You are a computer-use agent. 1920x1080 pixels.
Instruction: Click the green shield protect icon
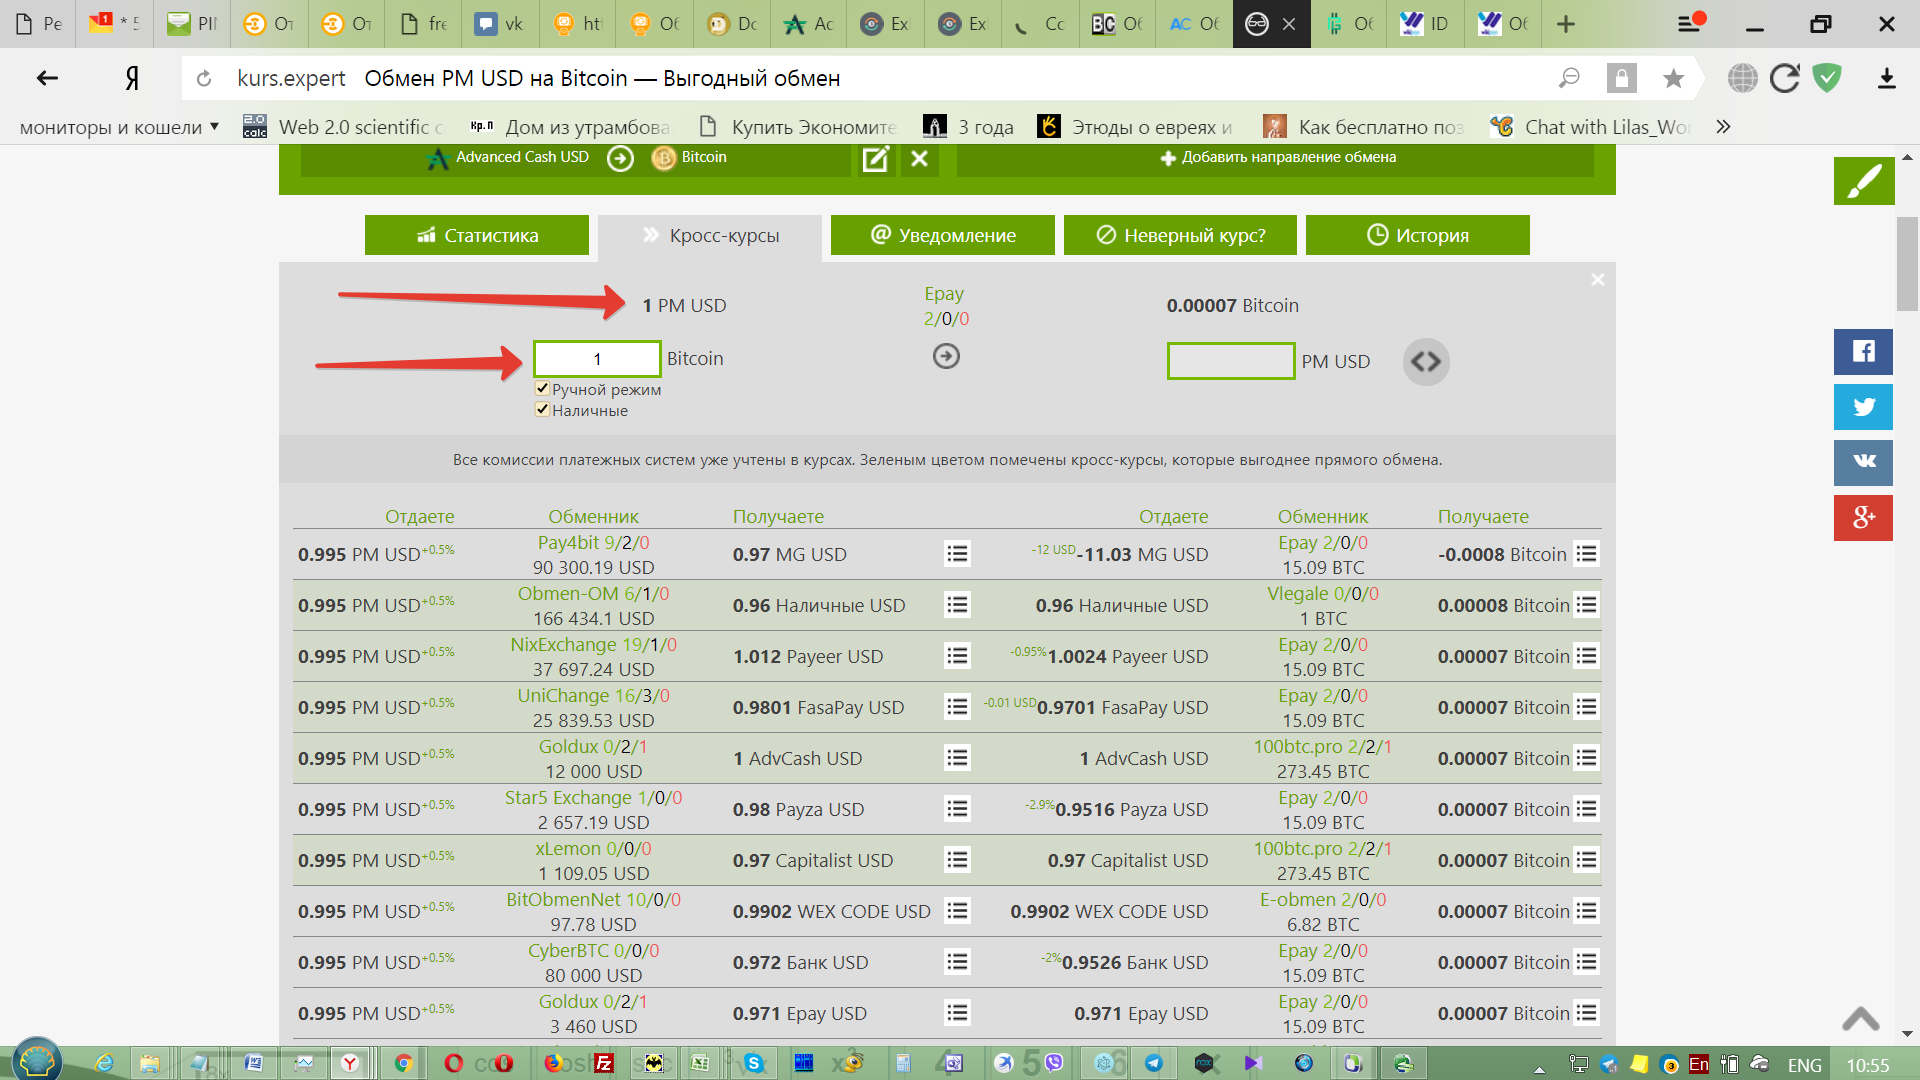[x=1827, y=78]
